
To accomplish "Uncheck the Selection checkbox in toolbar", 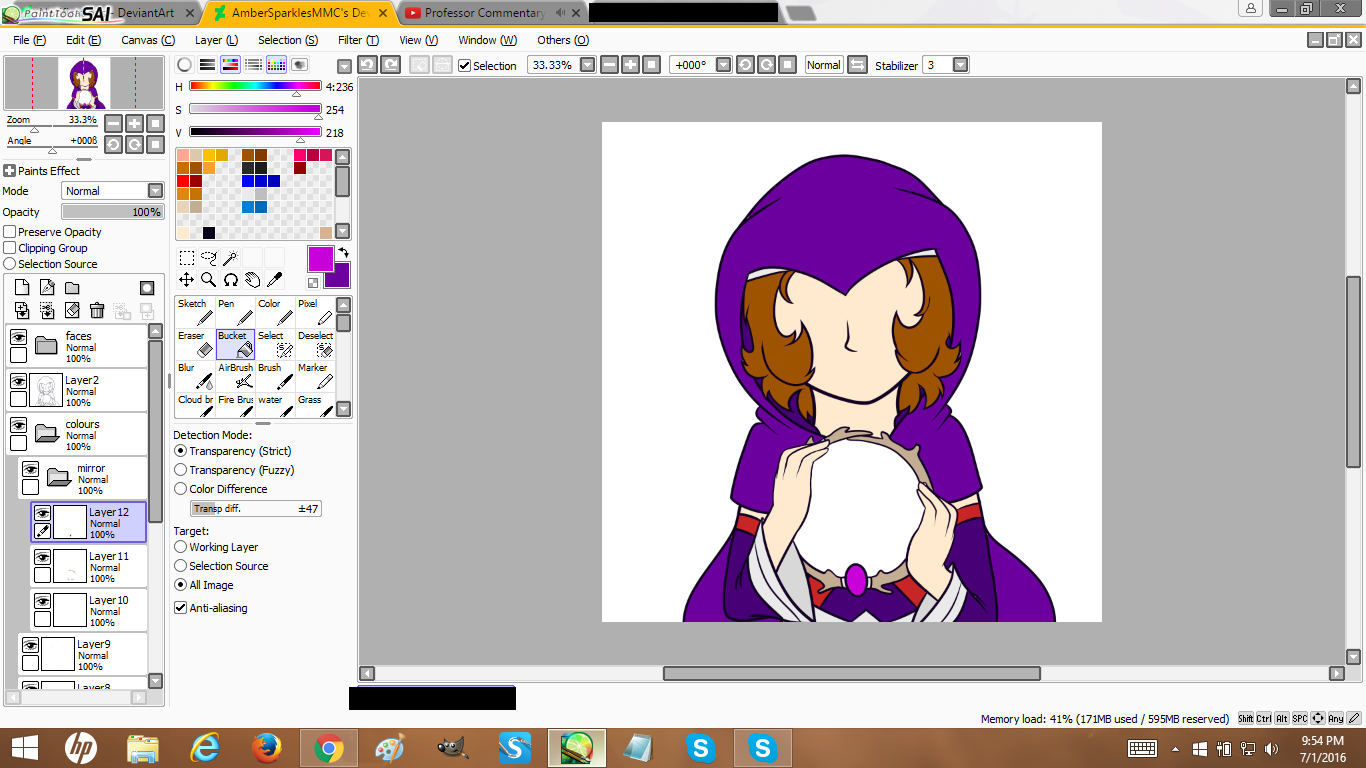I will point(464,65).
